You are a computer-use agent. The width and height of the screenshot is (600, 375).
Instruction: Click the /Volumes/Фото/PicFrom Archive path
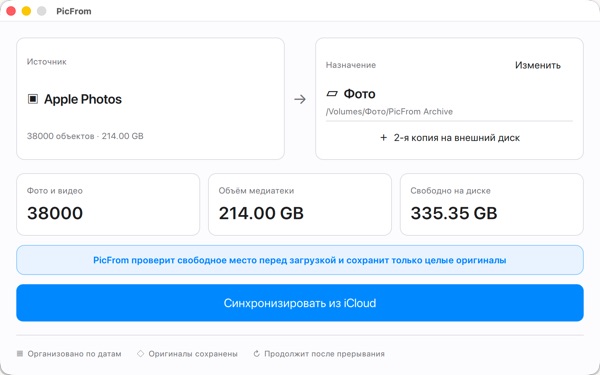coord(389,112)
